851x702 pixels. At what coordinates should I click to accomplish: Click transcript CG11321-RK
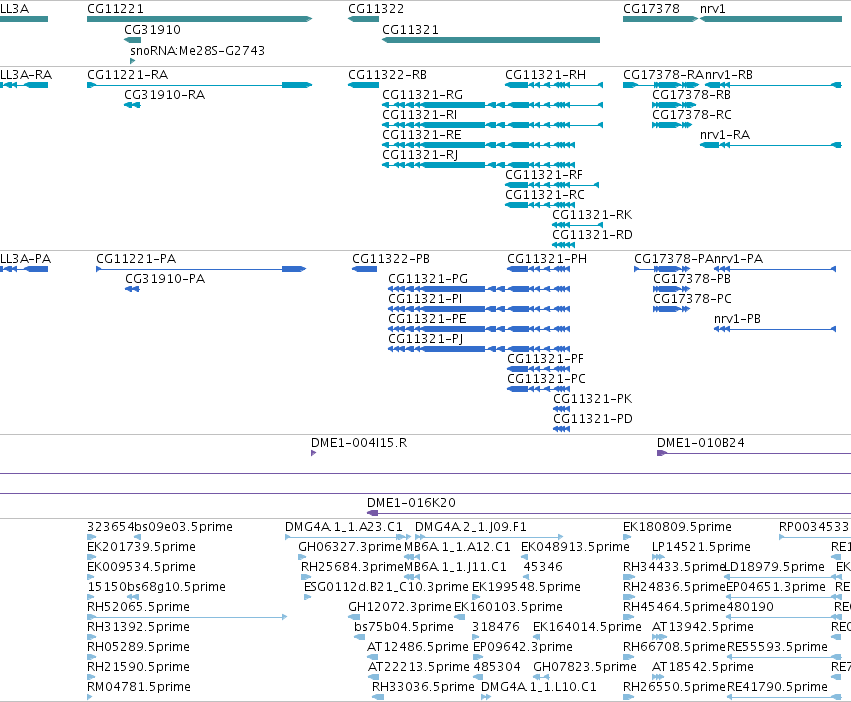coord(592,214)
